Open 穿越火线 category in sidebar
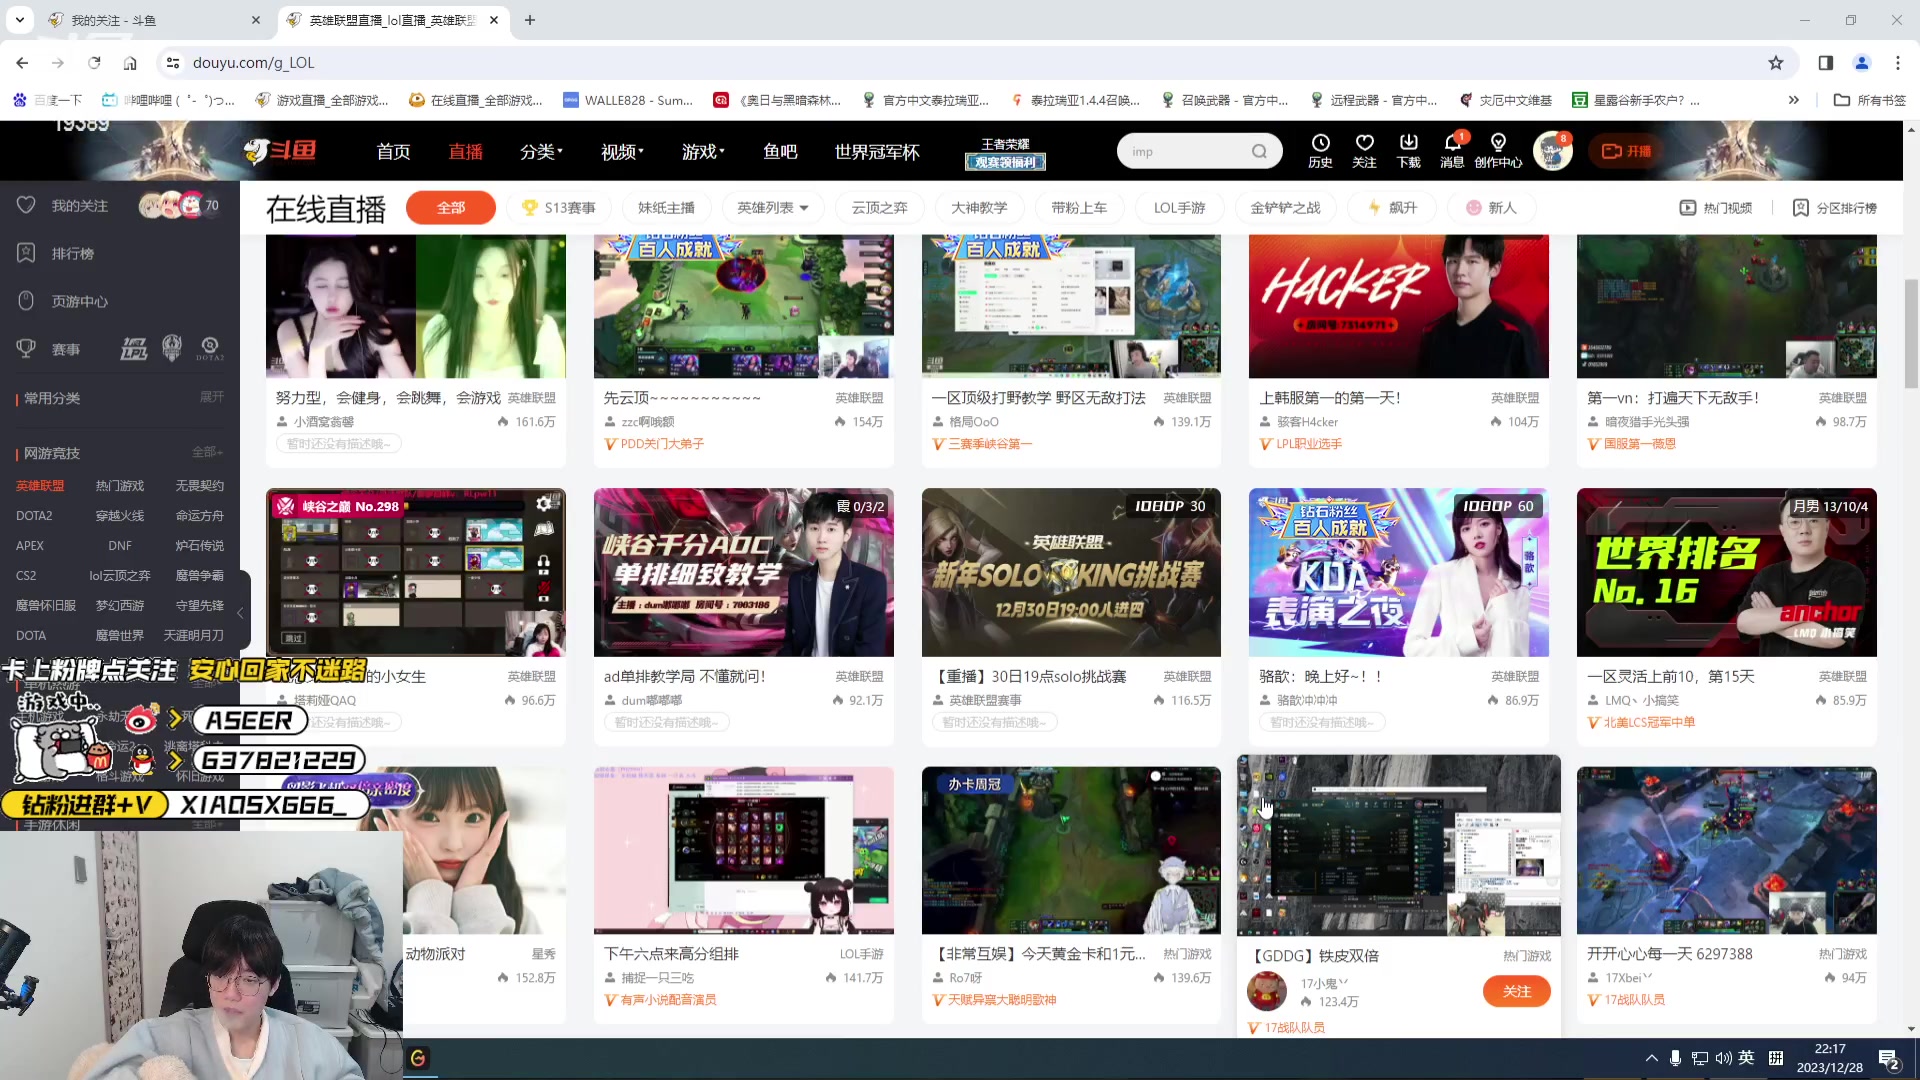Screen dimensions: 1920x1080 click(120, 516)
